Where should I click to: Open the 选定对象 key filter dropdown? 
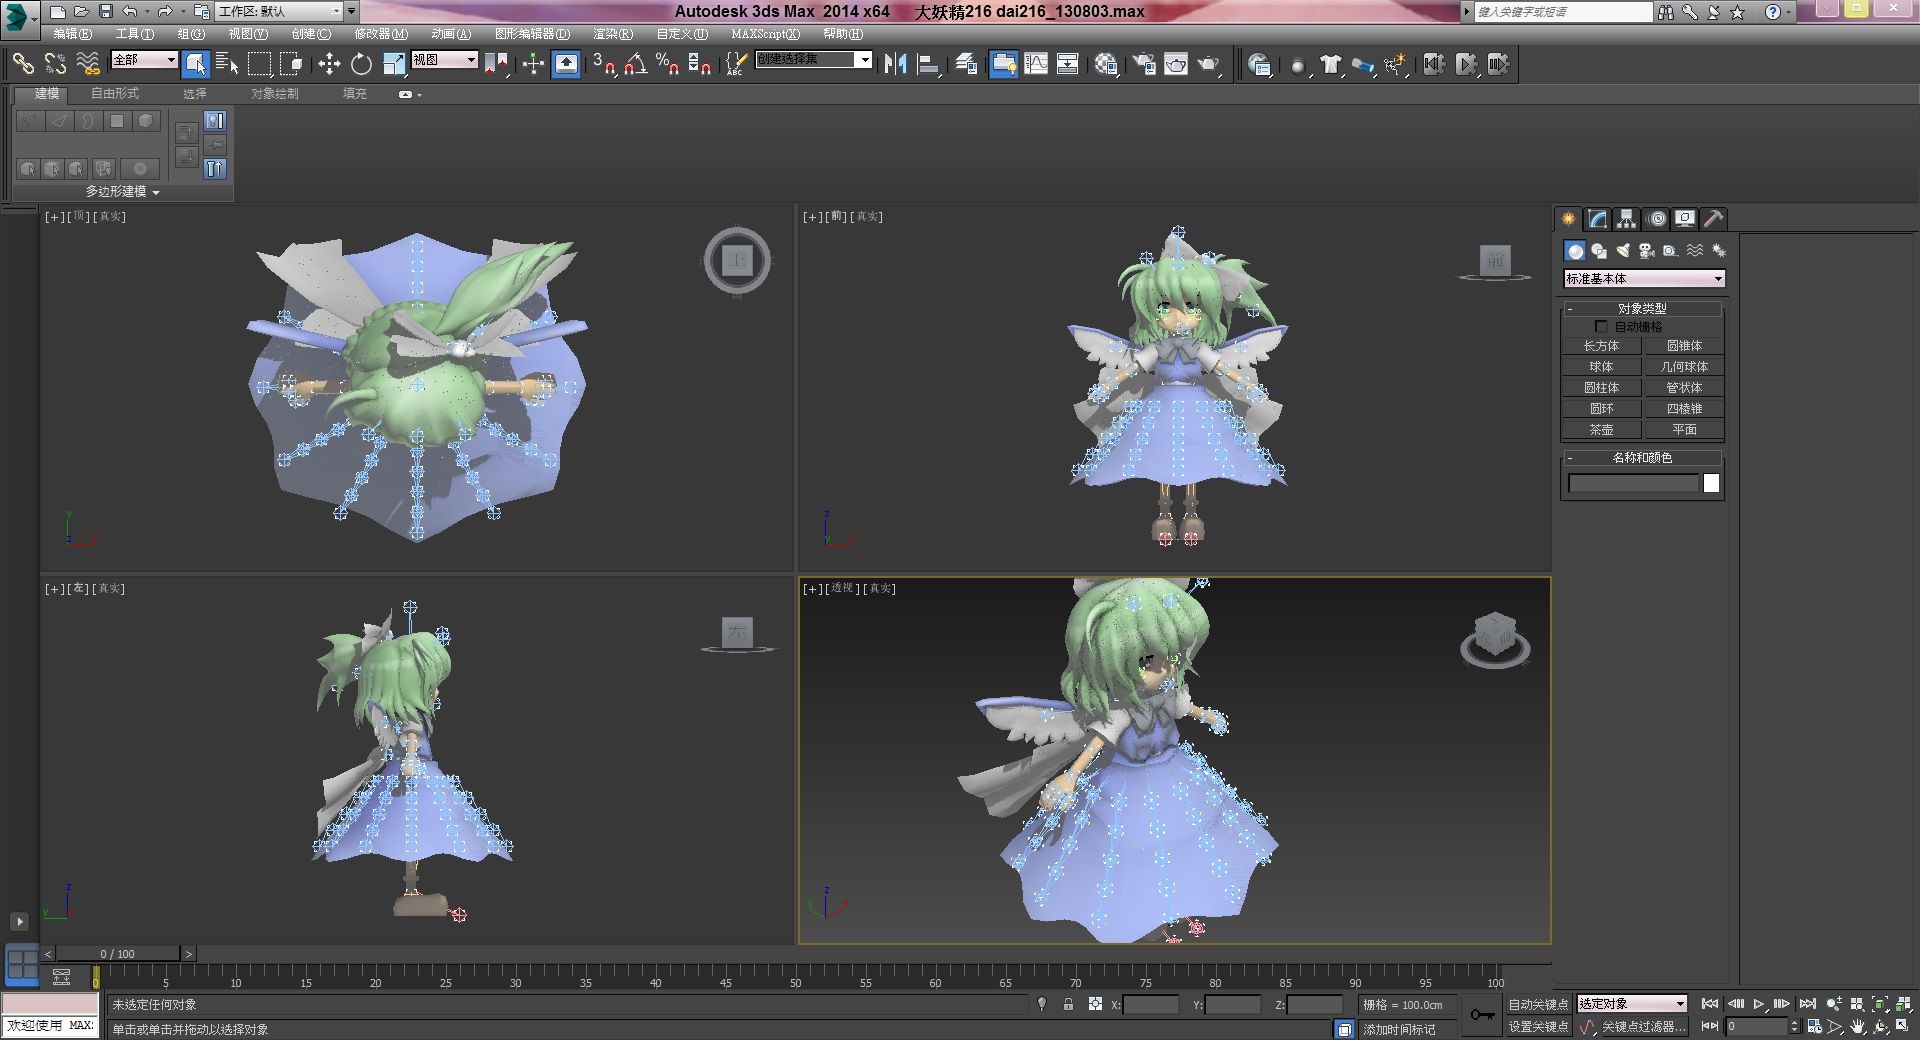1632,1004
